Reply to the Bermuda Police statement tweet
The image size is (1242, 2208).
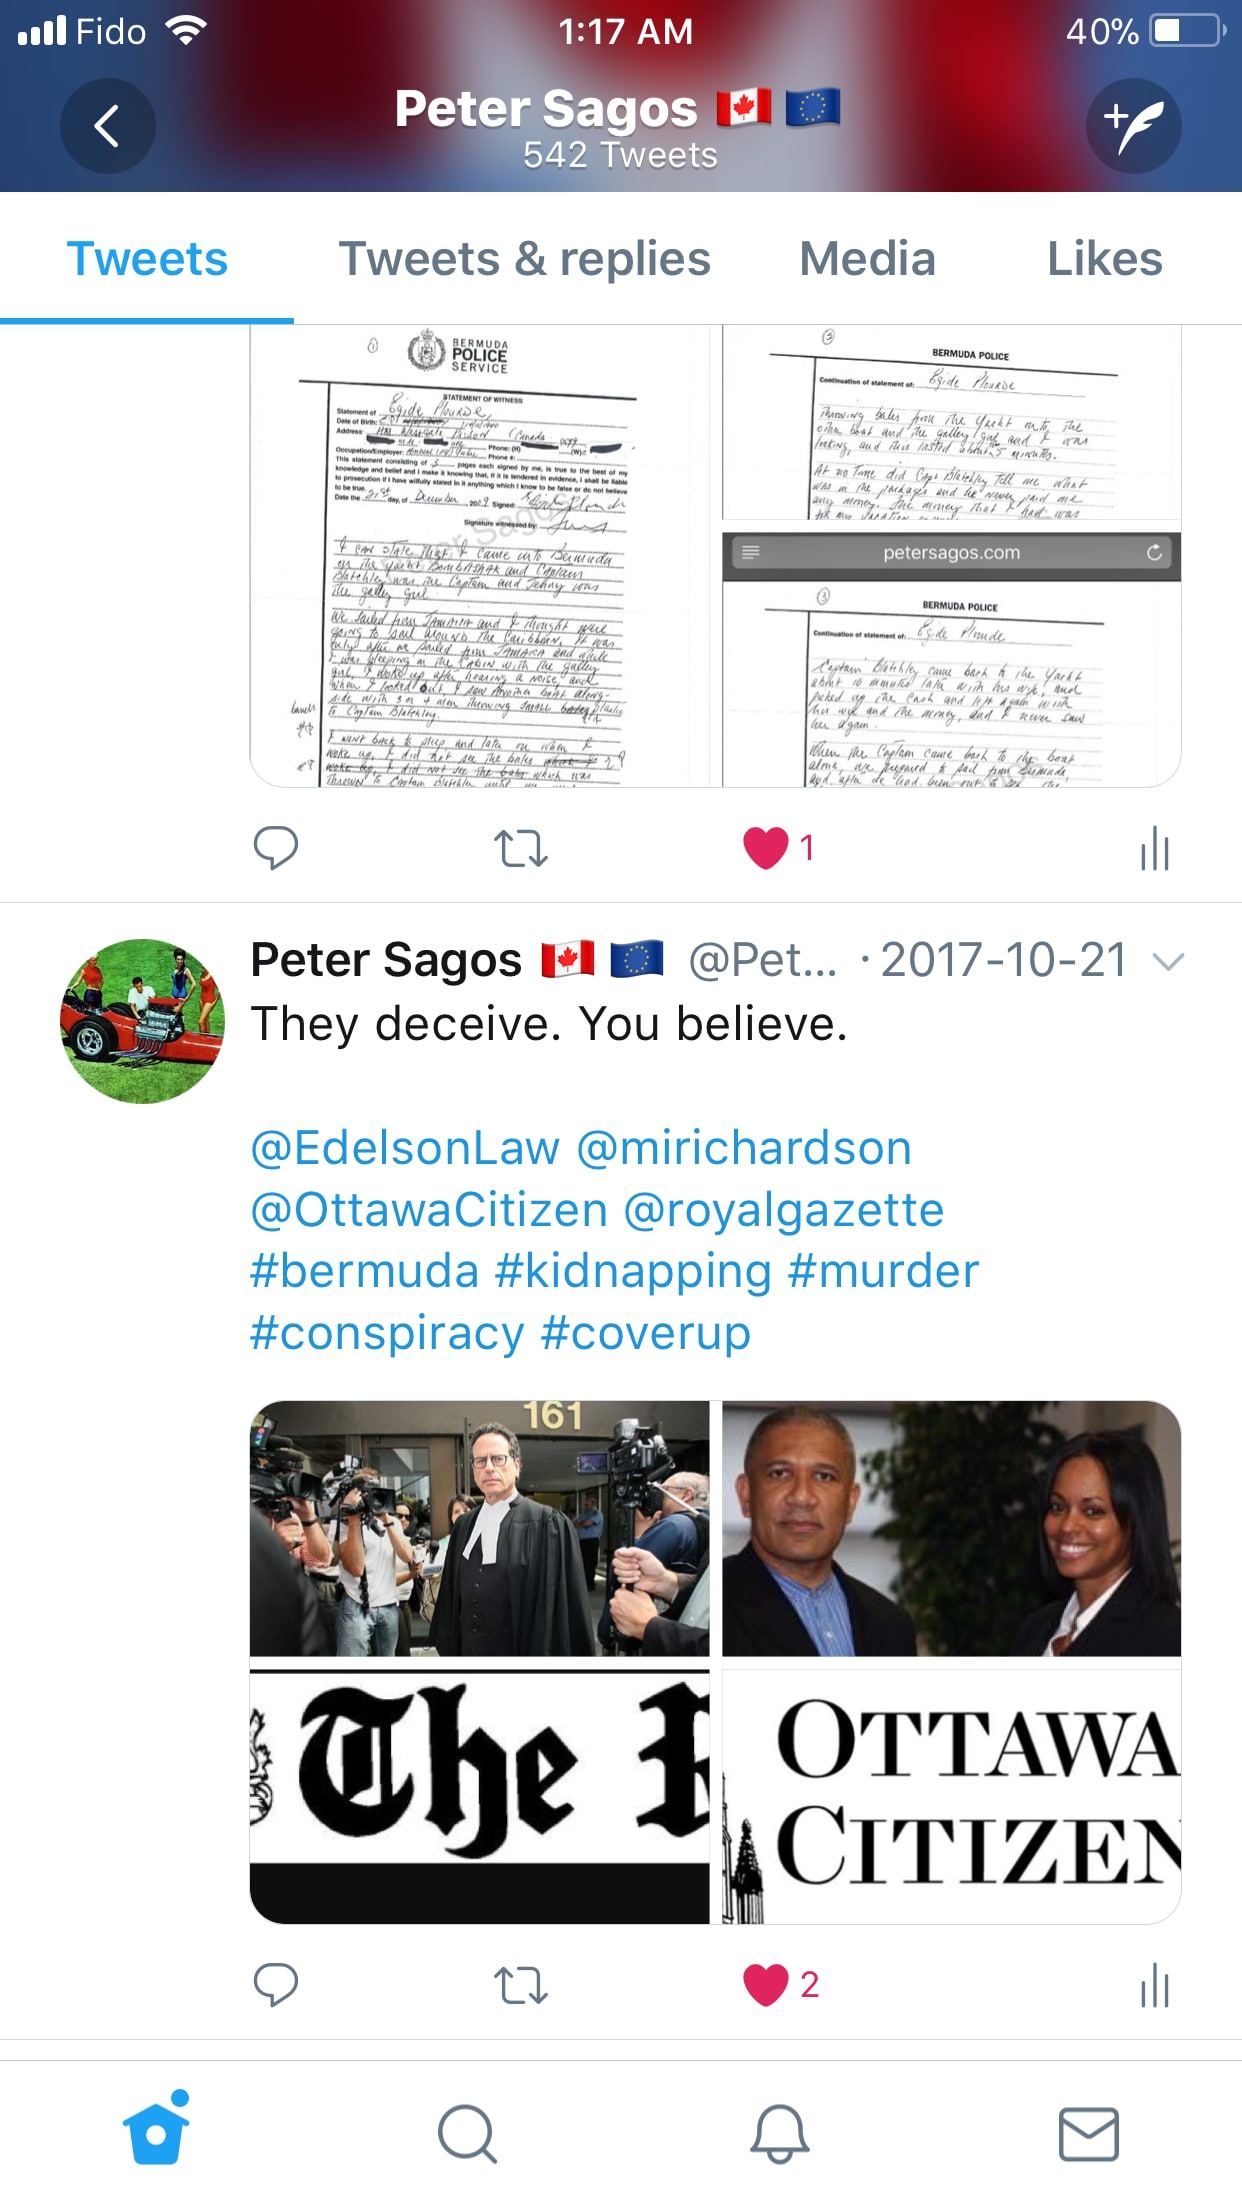pyautogui.click(x=275, y=848)
